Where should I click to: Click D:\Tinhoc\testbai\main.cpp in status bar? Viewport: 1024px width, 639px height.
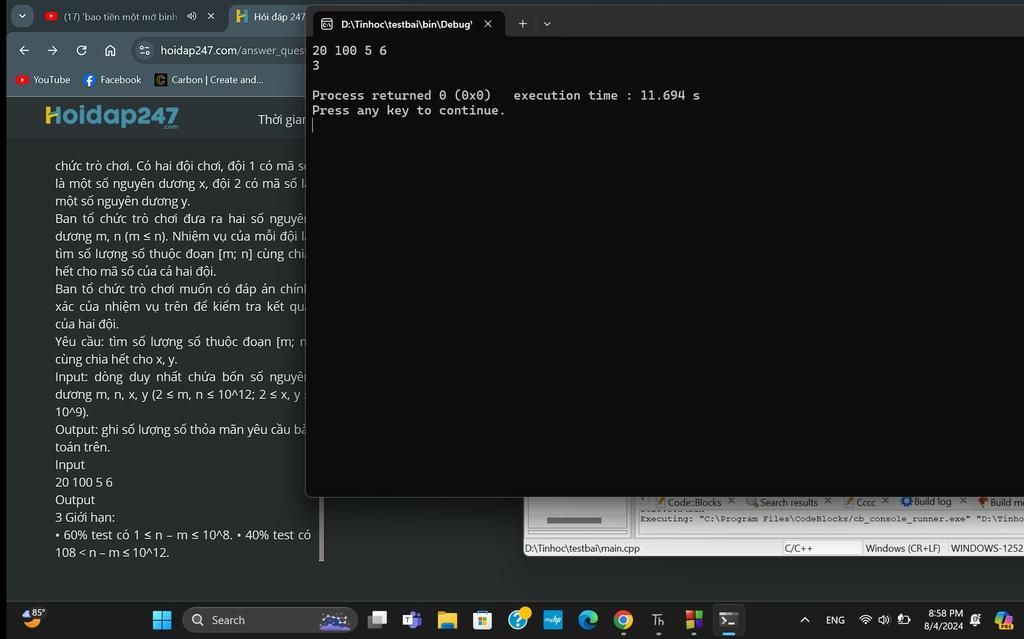583,549
